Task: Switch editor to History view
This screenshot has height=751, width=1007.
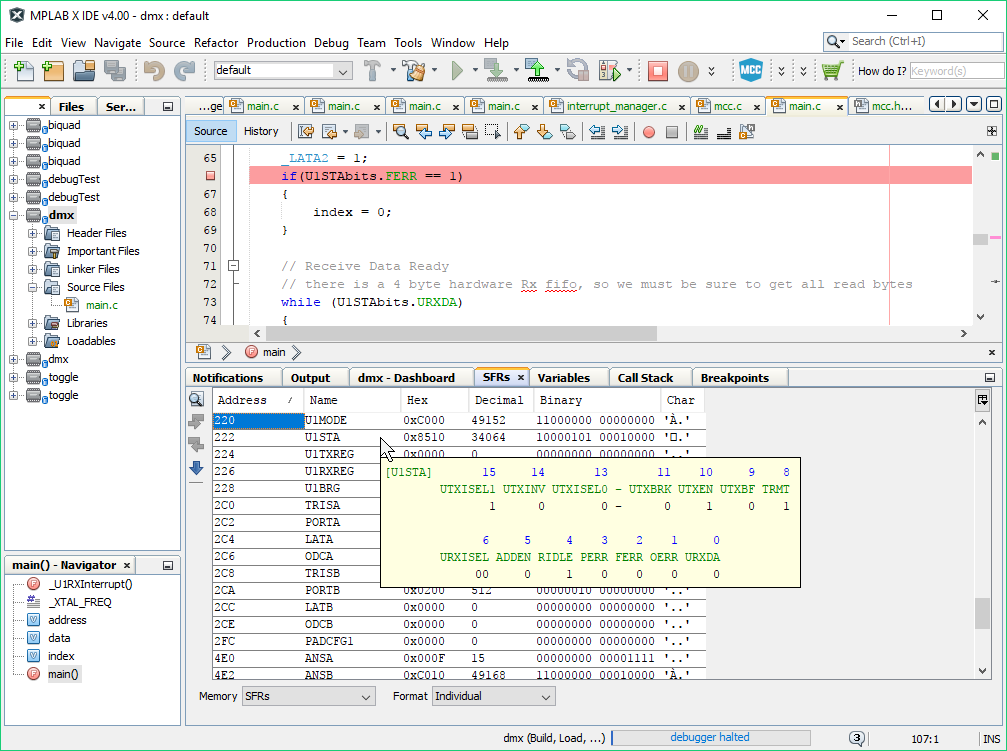Action: pyautogui.click(x=261, y=131)
